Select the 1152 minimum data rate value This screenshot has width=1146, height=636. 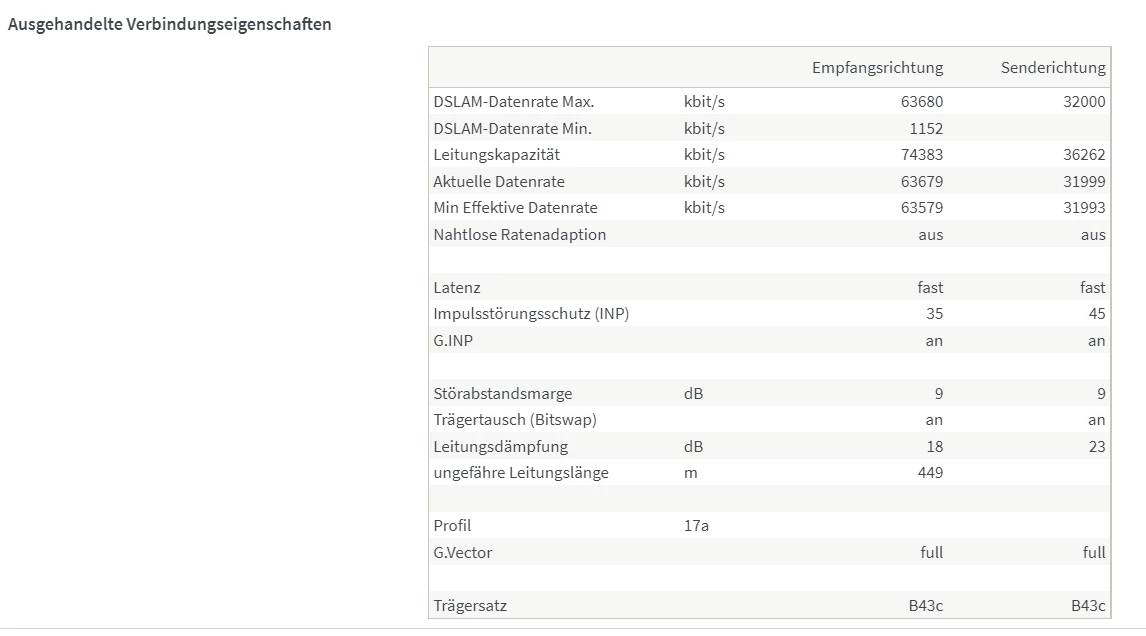[x=926, y=128]
